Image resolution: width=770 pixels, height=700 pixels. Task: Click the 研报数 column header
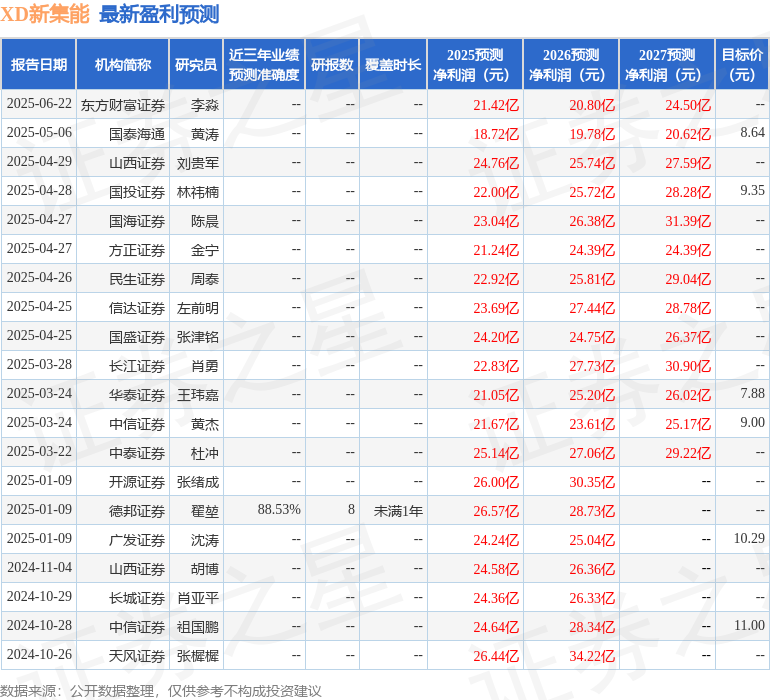332,64
